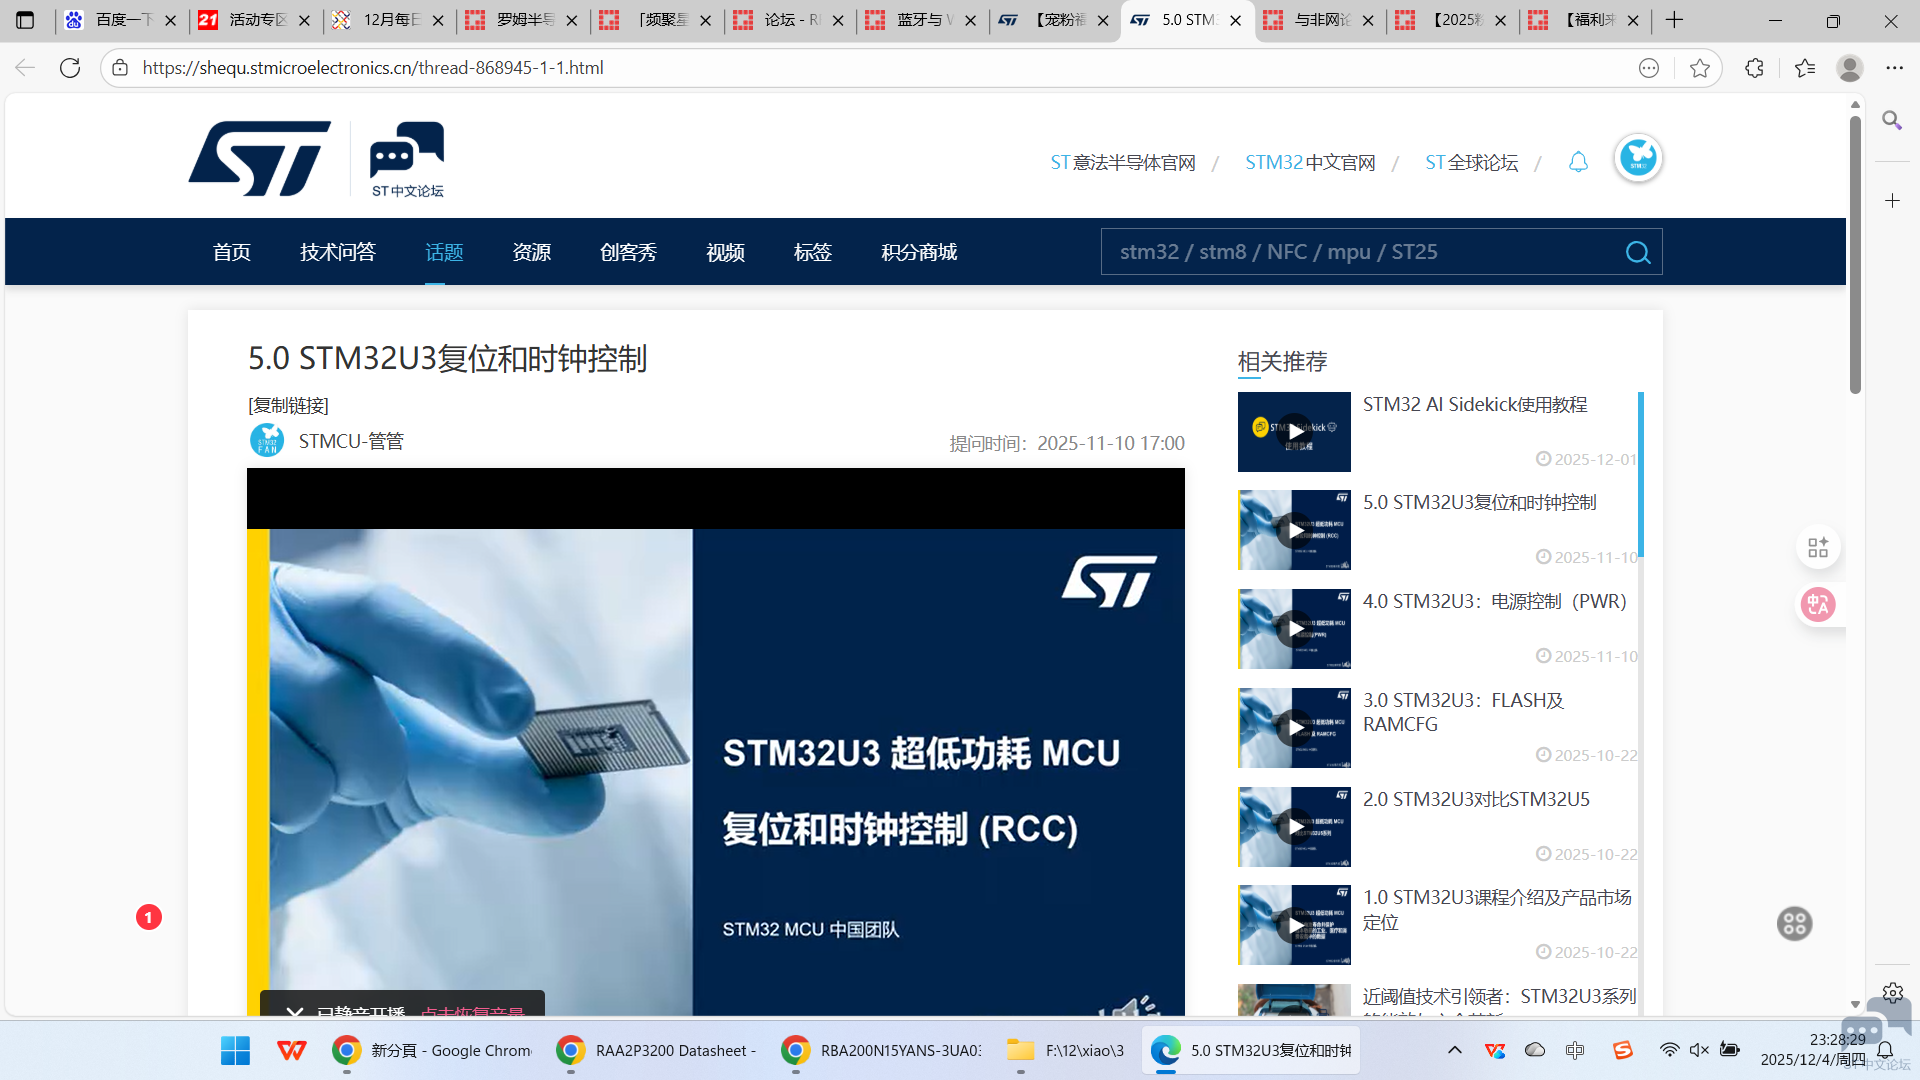This screenshot has width=1920, height=1080.
Task: Click the search magnifier in site search box
Action: click(1637, 252)
